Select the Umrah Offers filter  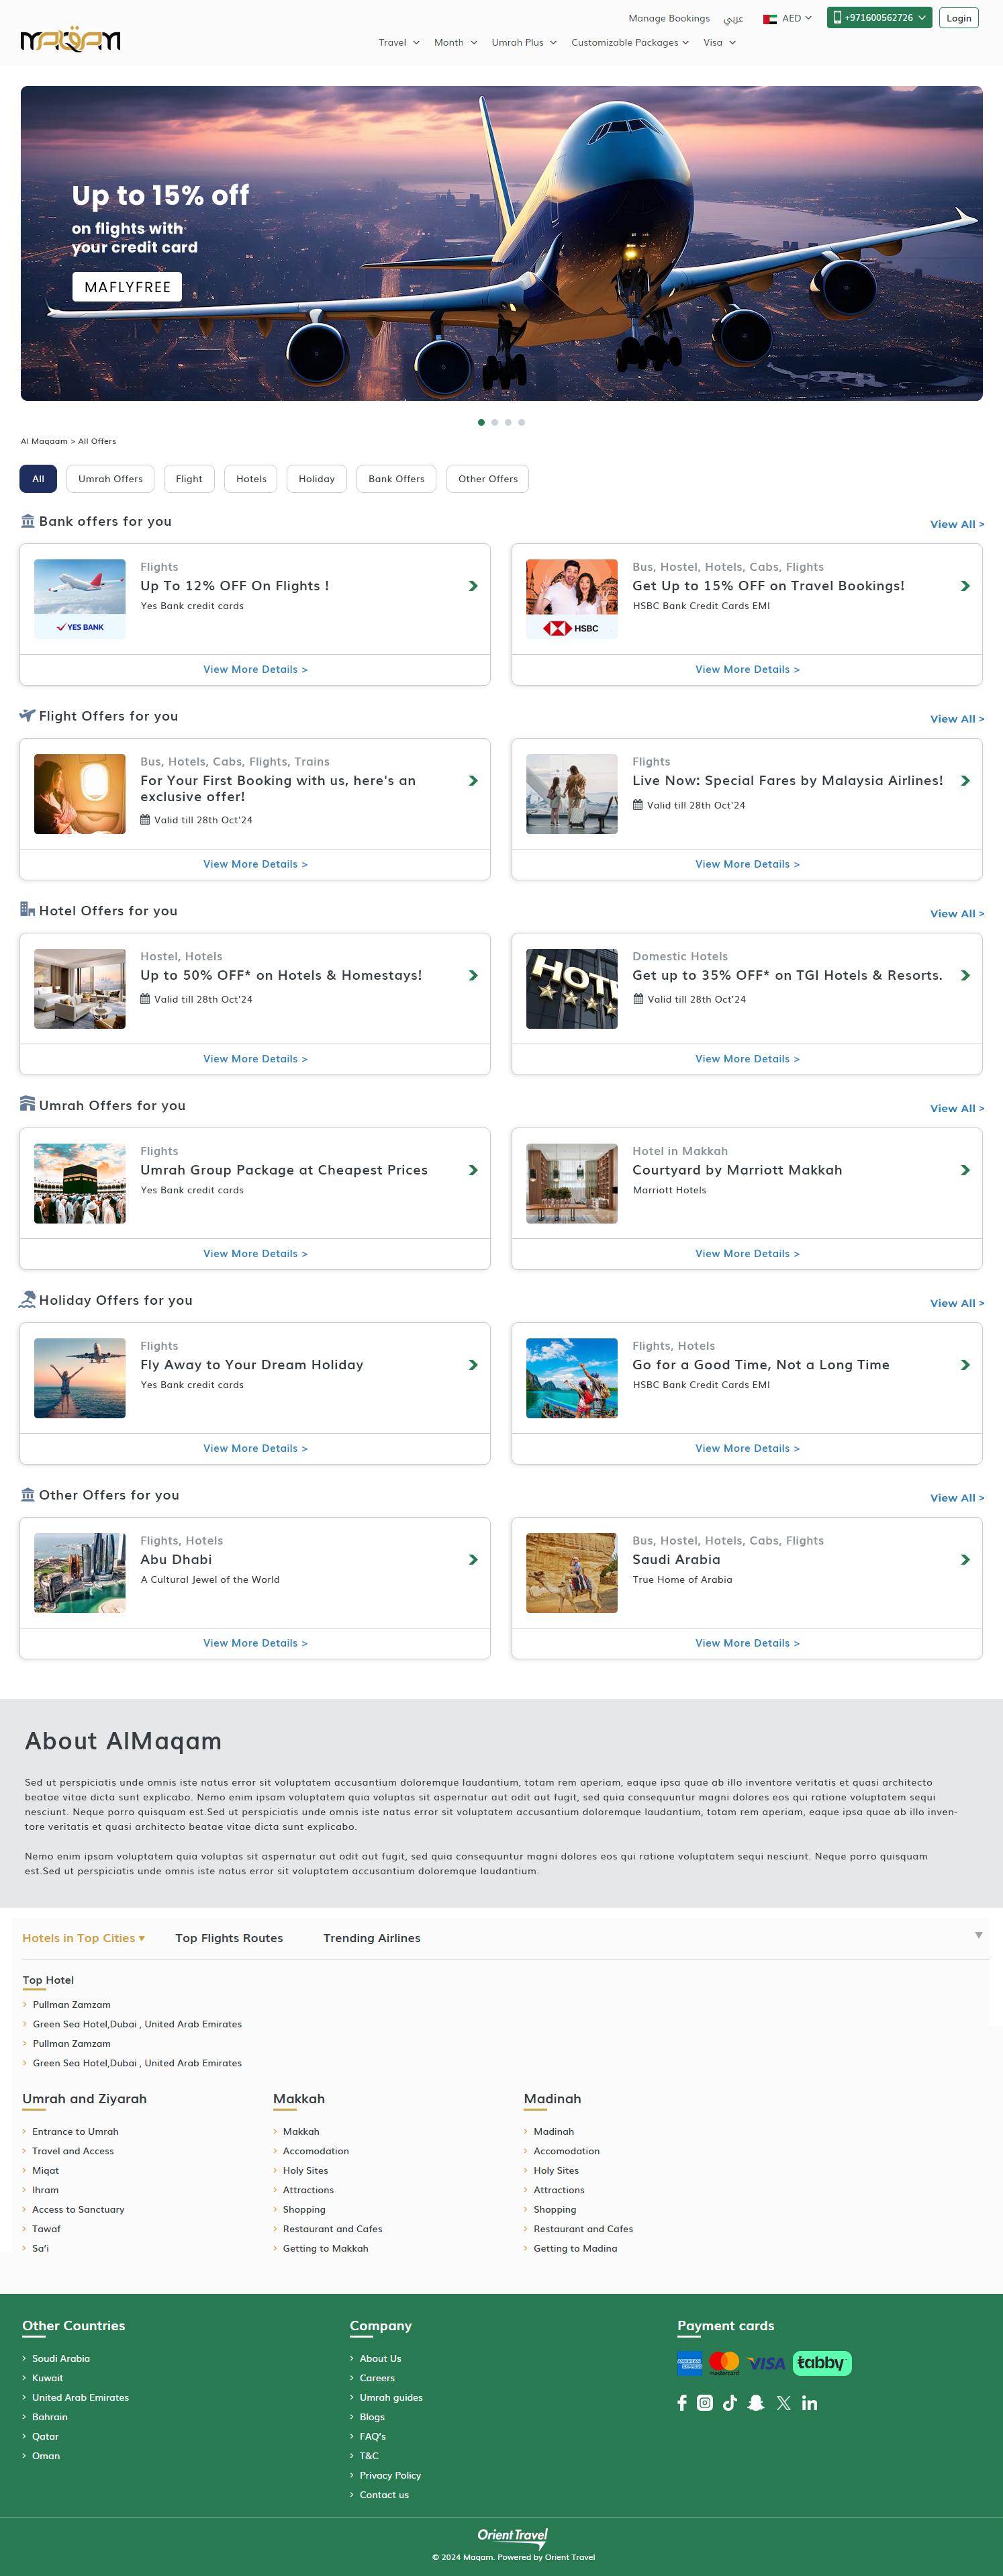[110, 479]
